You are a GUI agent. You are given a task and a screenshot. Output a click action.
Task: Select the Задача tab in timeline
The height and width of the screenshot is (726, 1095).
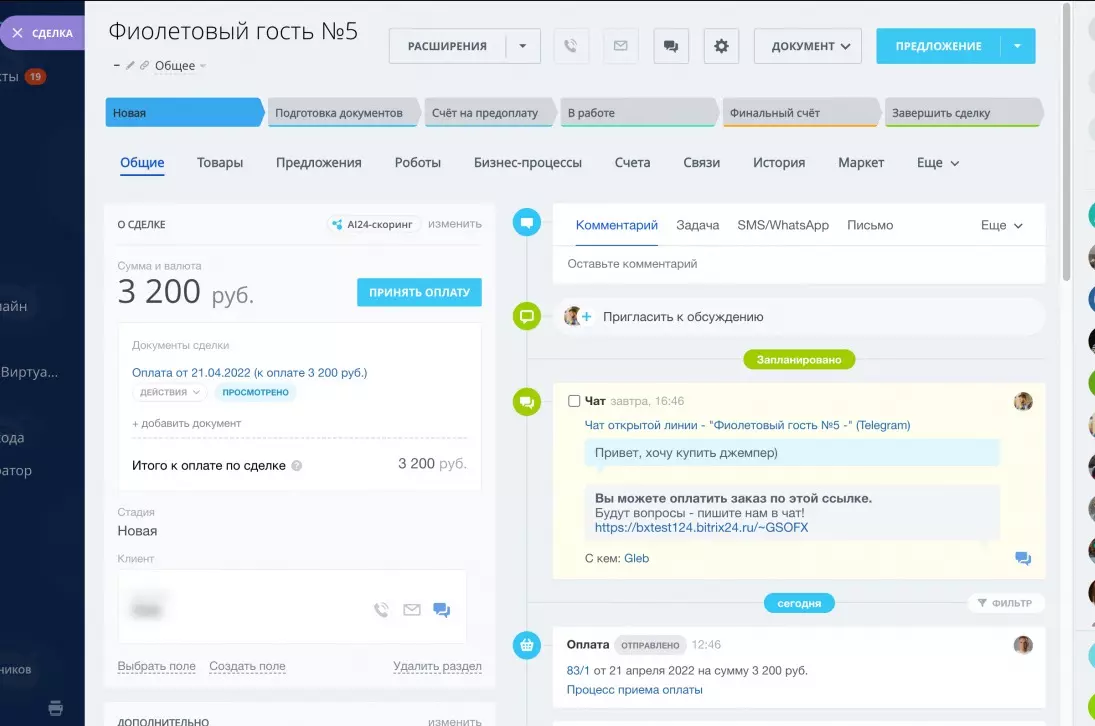click(x=697, y=225)
